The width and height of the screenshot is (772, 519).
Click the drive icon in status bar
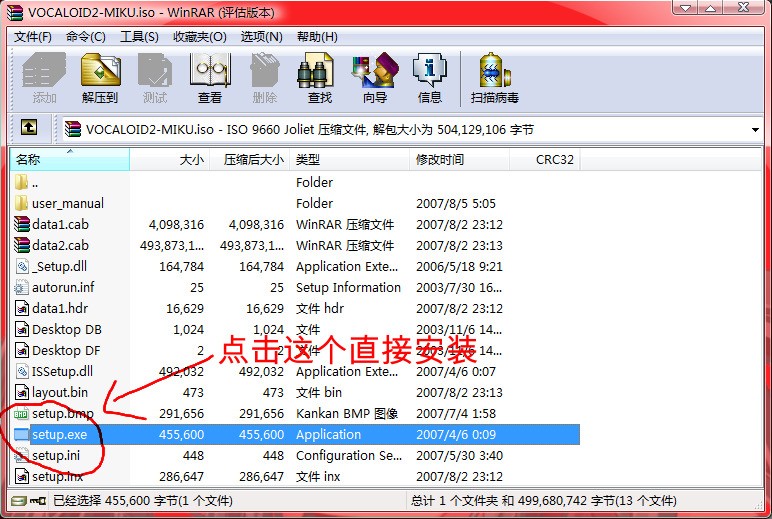click(x=19, y=501)
